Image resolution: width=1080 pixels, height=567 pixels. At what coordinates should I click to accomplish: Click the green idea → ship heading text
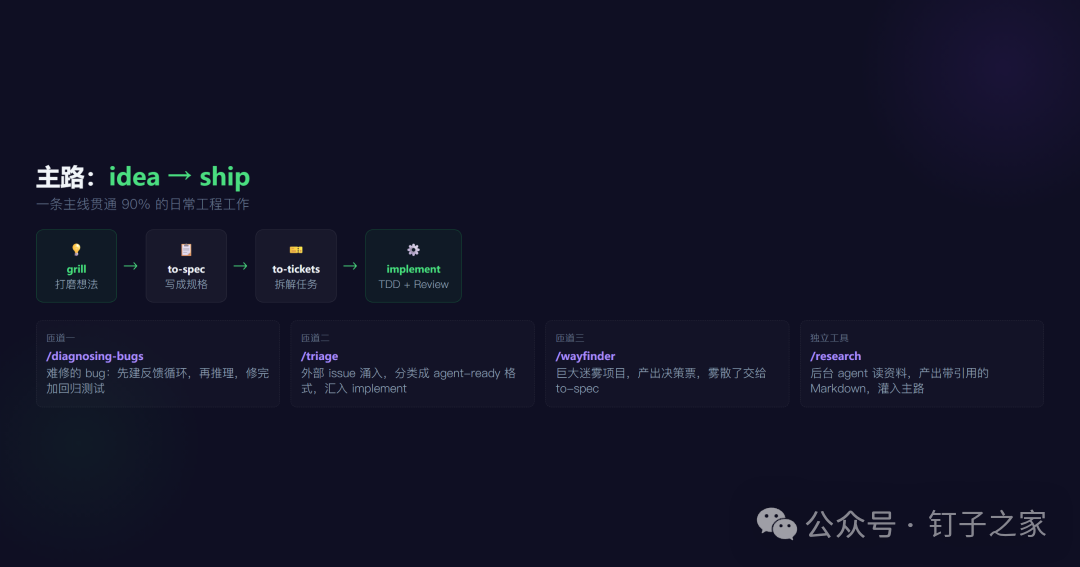179,177
